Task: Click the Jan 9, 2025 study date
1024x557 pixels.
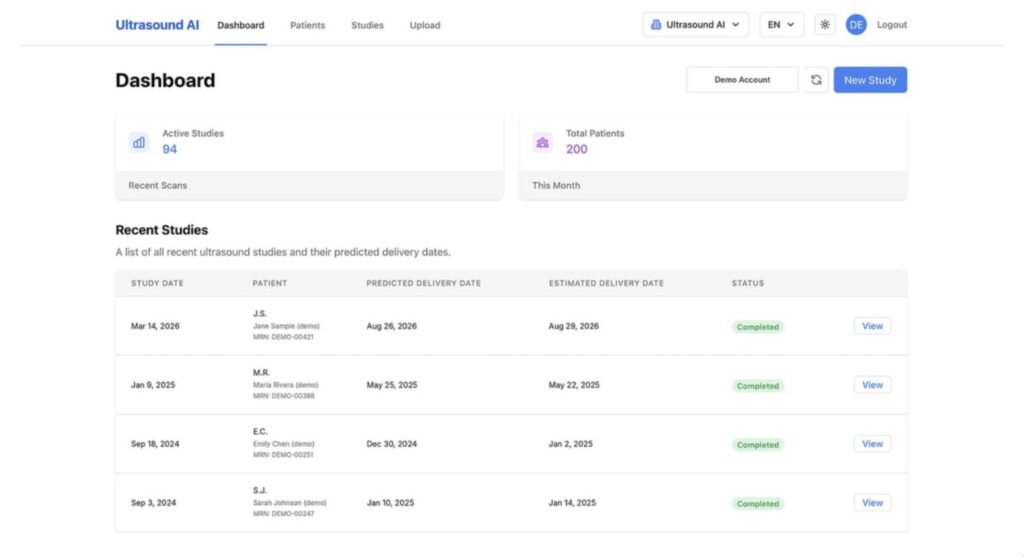Action: (x=153, y=385)
